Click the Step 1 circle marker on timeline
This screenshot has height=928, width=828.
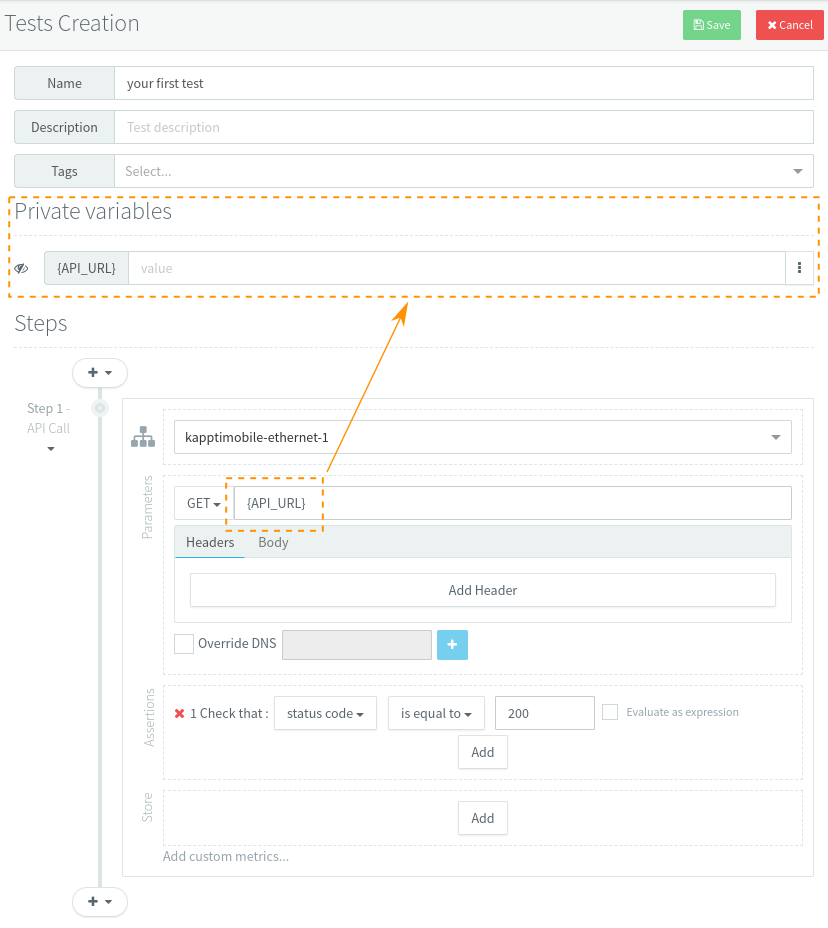point(100,408)
